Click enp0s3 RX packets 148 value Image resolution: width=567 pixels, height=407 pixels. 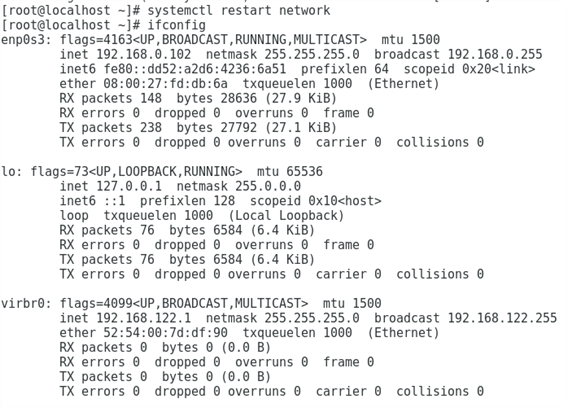pos(151,98)
